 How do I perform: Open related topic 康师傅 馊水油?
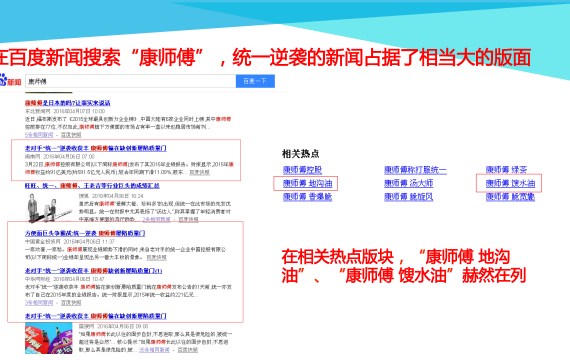510,183
